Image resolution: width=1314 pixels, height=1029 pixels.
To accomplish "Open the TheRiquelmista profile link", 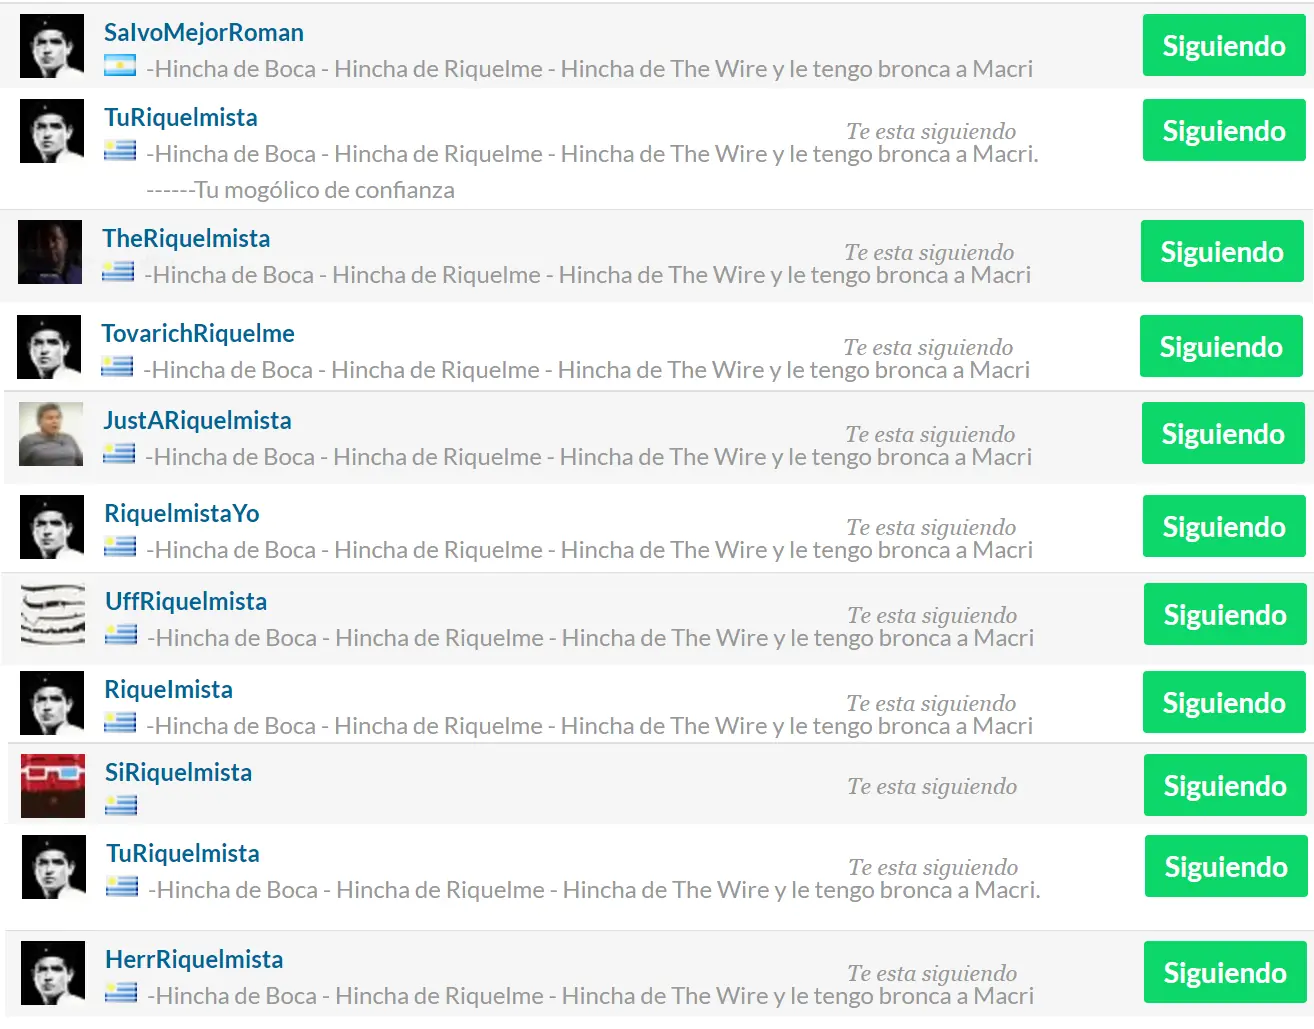I will click(x=186, y=238).
